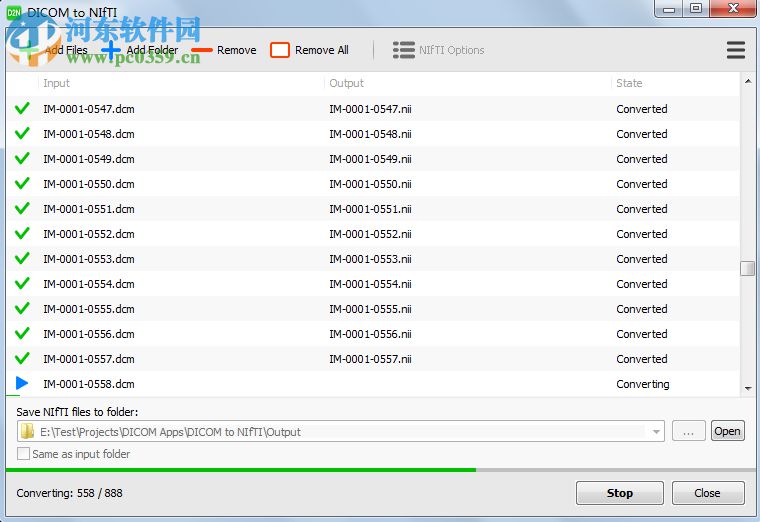The width and height of the screenshot is (760, 522).
Task: Click the red Remove minus icon
Action: [x=202, y=50]
